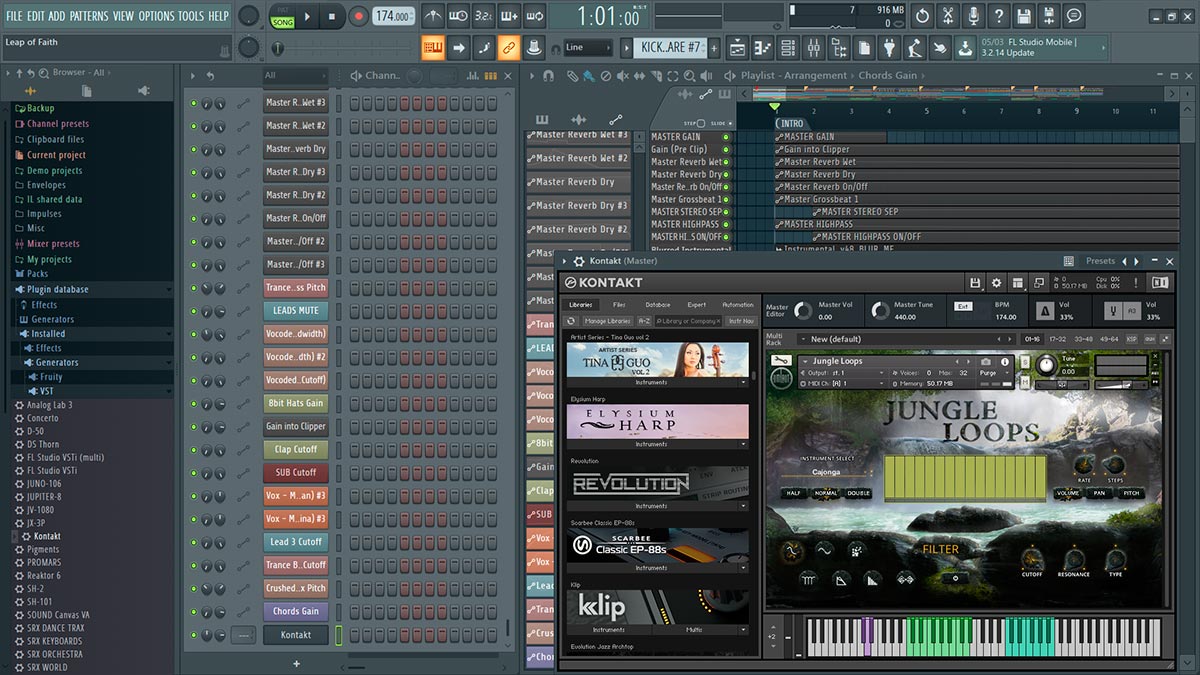Toggle the Kontakt channel LED in channel rack
Screen dimensions: 1200x675
coord(194,635)
